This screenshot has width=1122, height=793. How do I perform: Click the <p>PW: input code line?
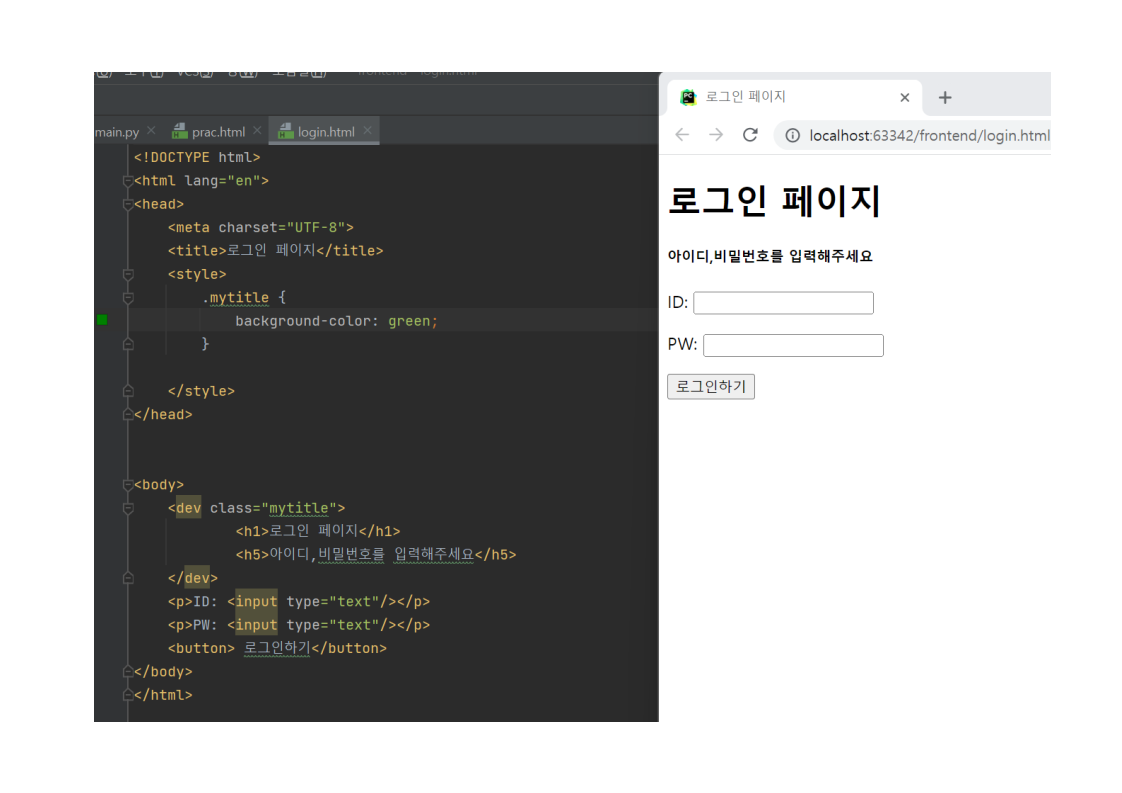click(298, 625)
